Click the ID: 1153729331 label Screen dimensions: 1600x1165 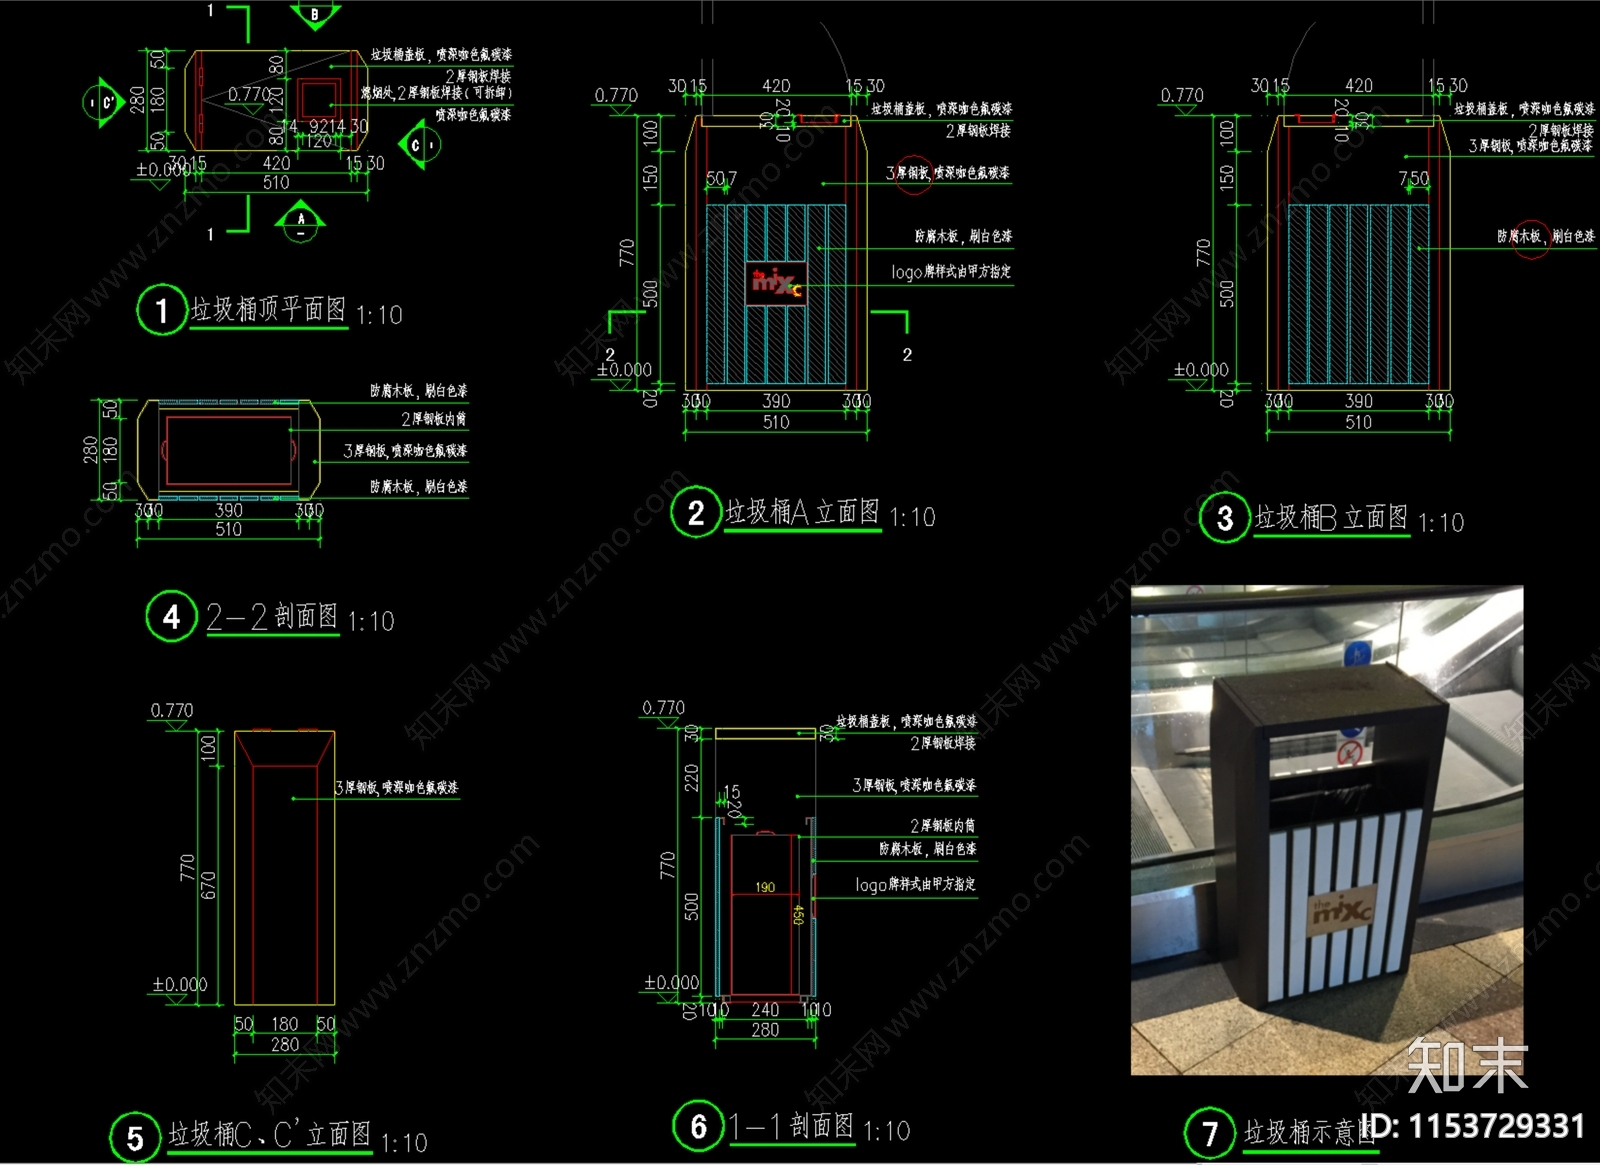coord(1474,1126)
